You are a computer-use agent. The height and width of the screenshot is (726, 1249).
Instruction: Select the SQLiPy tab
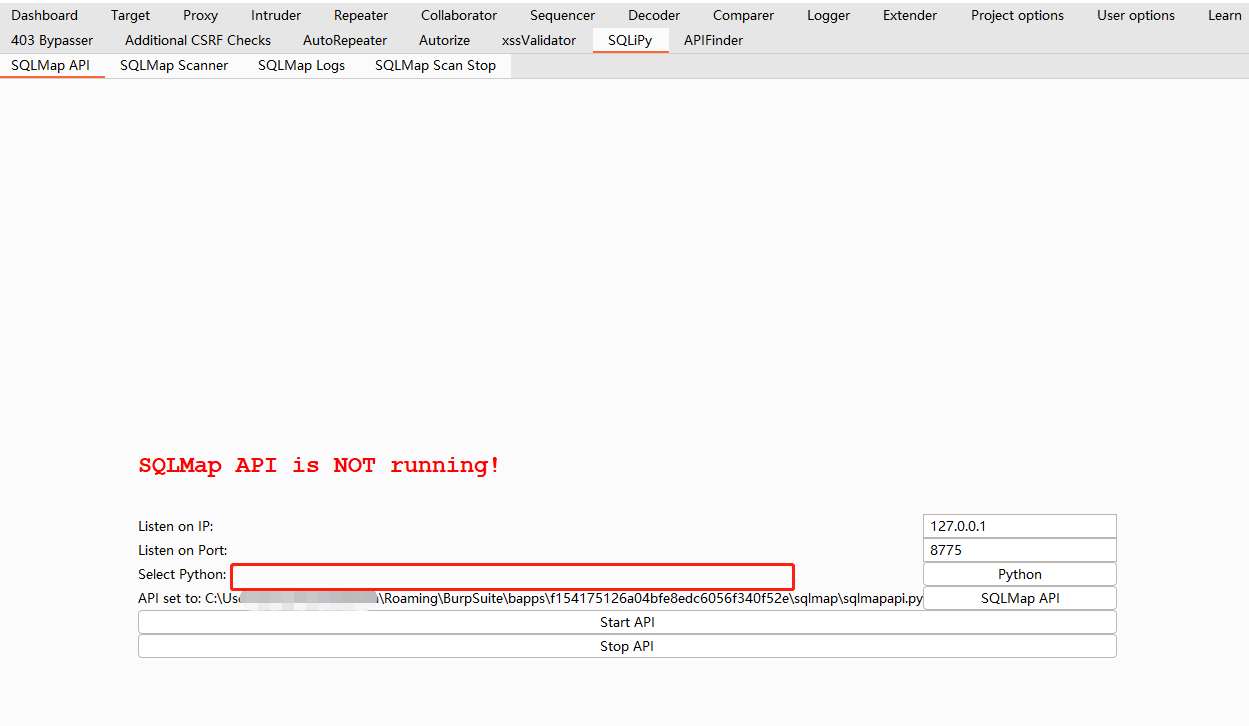click(630, 40)
